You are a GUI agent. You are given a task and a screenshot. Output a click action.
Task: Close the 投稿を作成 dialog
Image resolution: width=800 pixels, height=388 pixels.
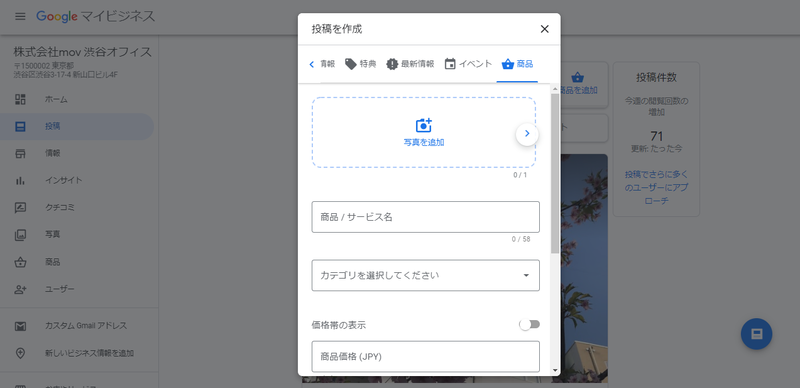pos(544,29)
